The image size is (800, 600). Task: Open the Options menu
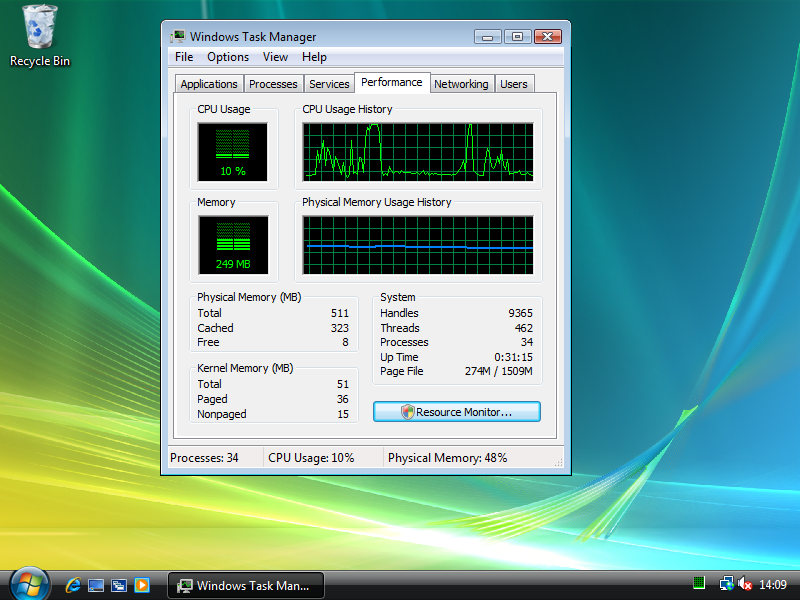(228, 57)
